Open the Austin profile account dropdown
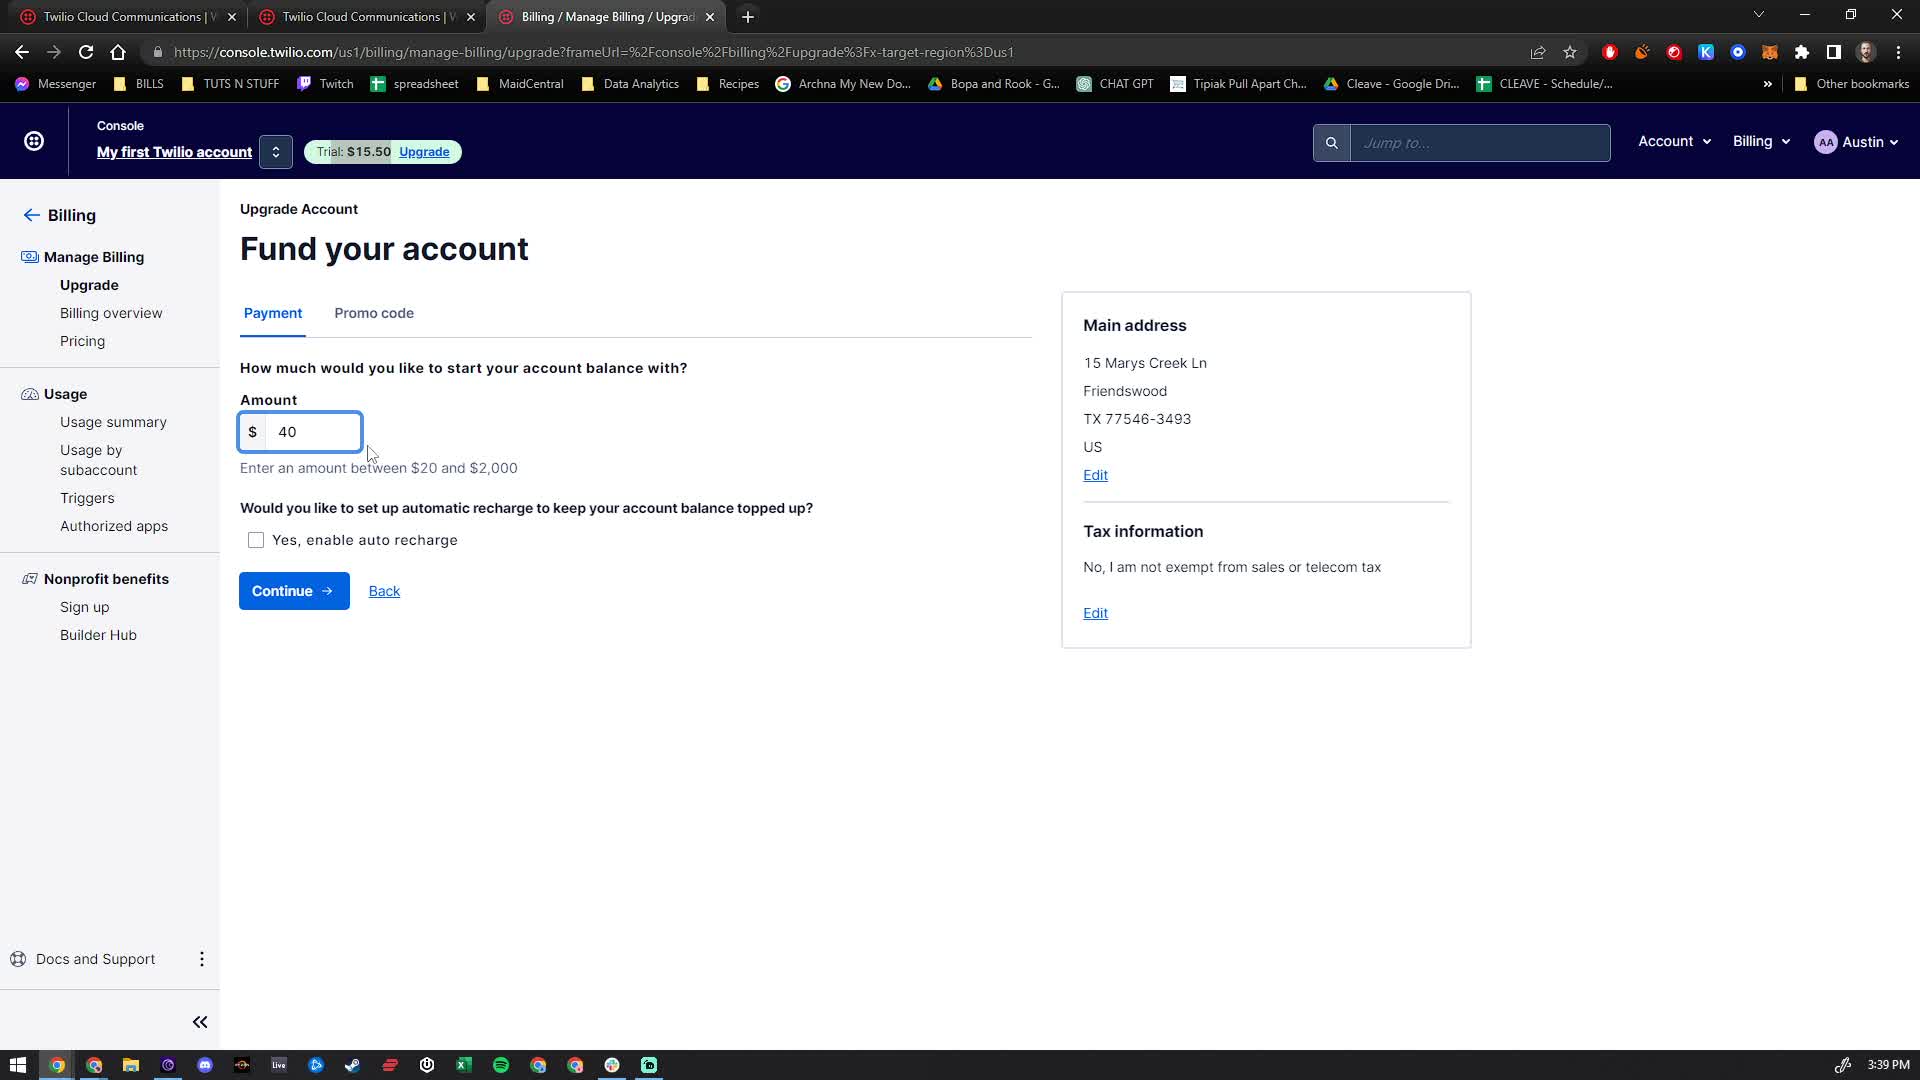Image resolution: width=1920 pixels, height=1080 pixels. coord(1856,141)
